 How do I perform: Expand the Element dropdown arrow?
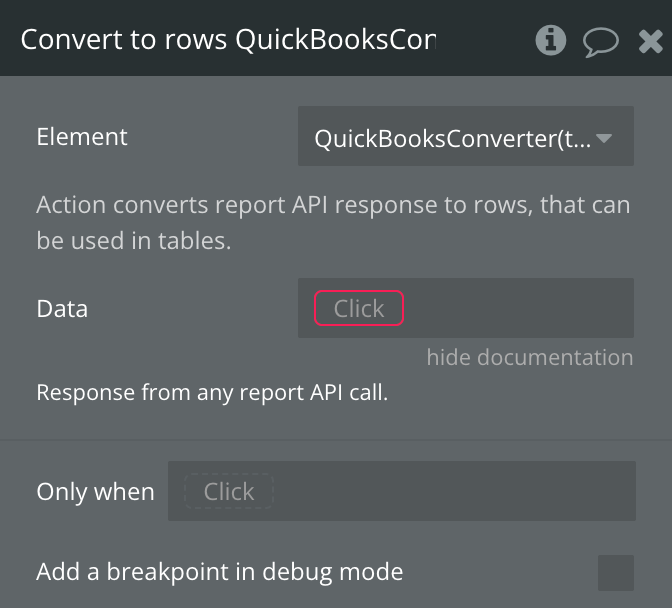pyautogui.click(x=604, y=138)
